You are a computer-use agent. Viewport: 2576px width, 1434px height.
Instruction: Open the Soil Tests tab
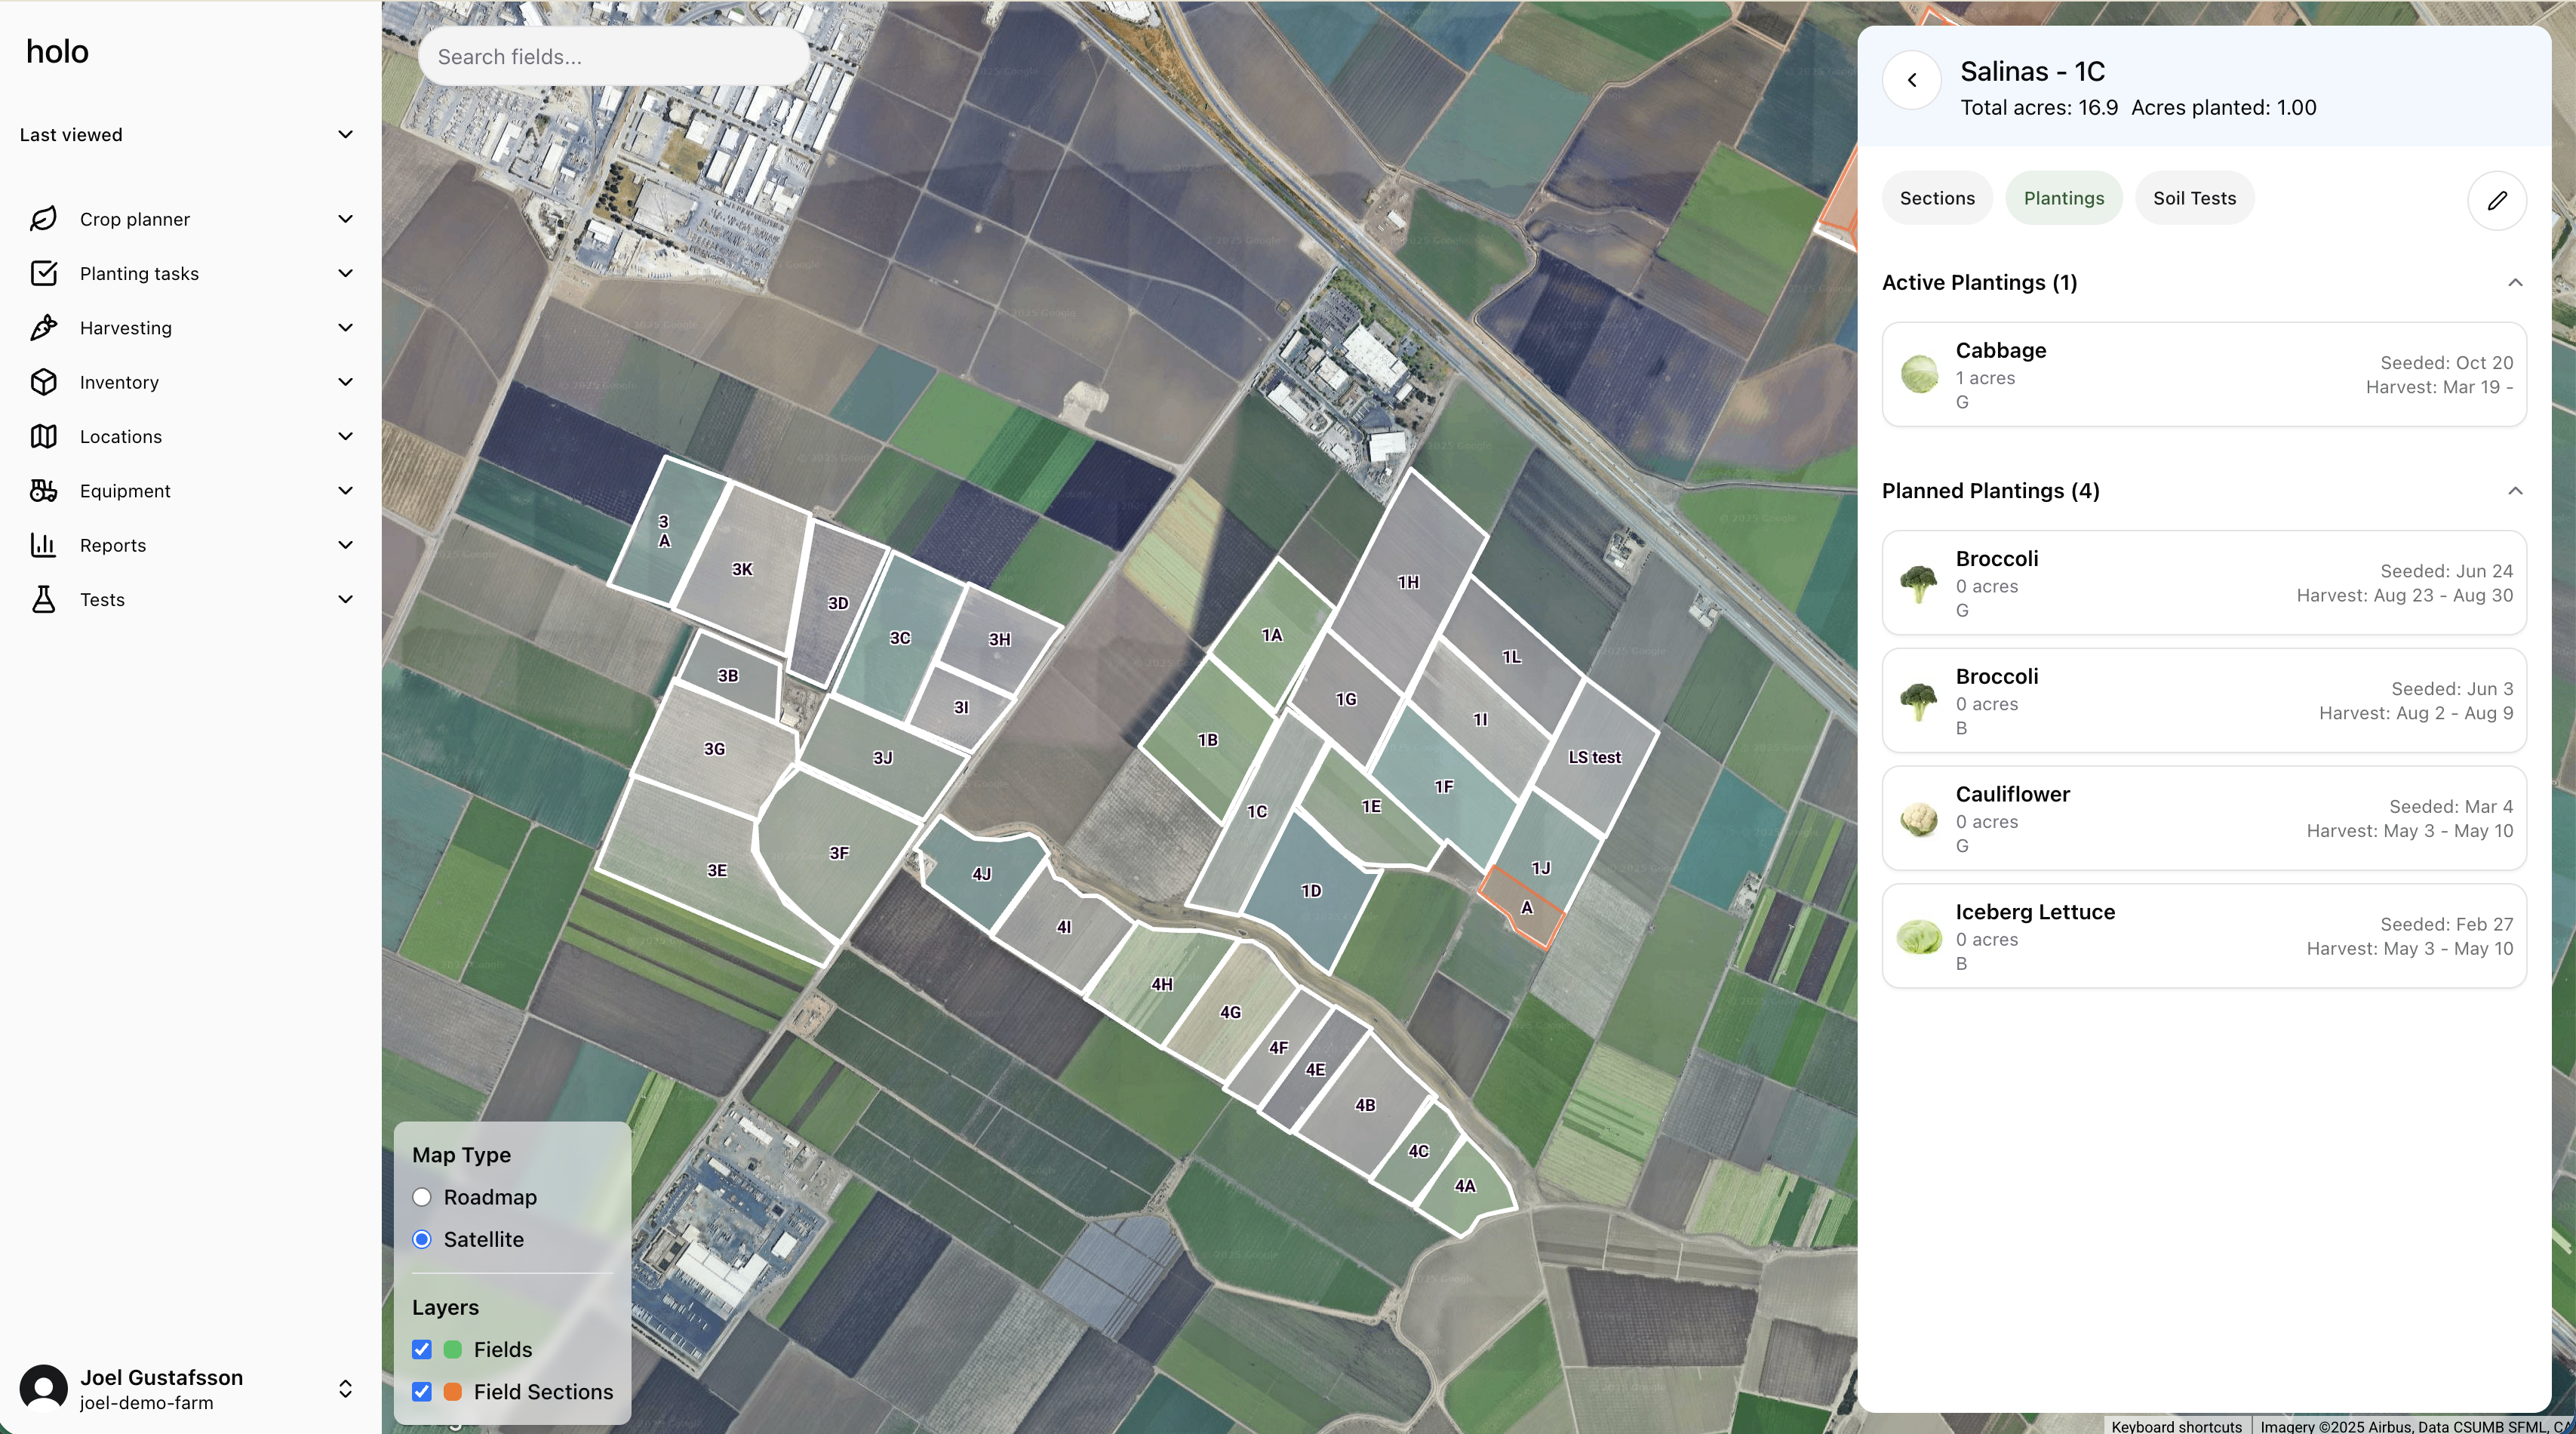2194,198
